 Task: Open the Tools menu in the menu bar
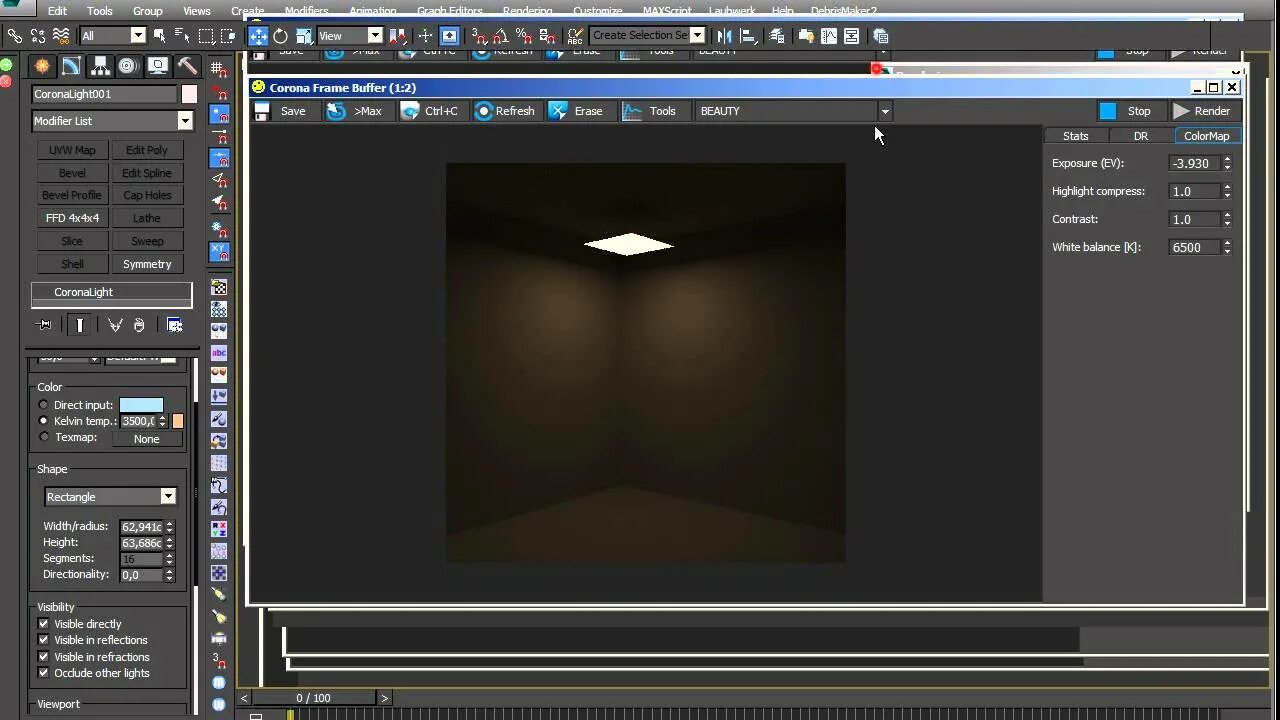pyautogui.click(x=100, y=11)
